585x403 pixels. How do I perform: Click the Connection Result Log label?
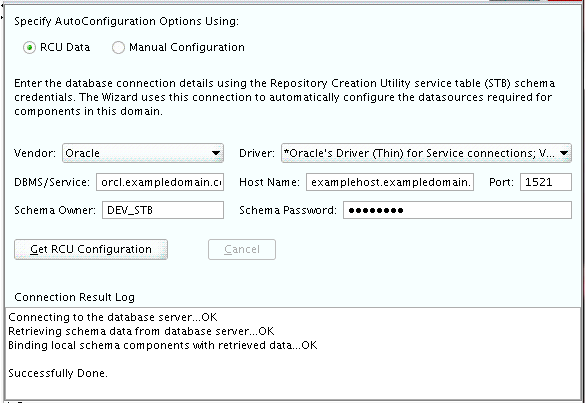click(74, 297)
